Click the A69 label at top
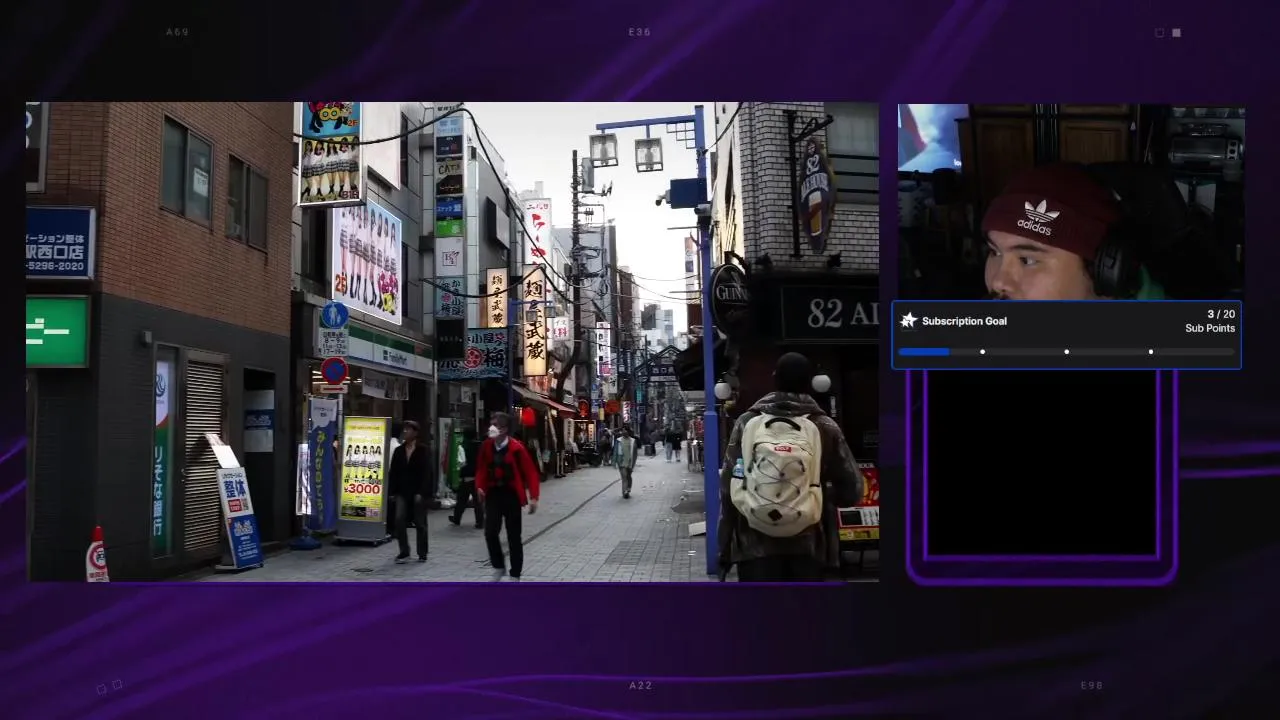The image size is (1280, 720). coord(178,32)
